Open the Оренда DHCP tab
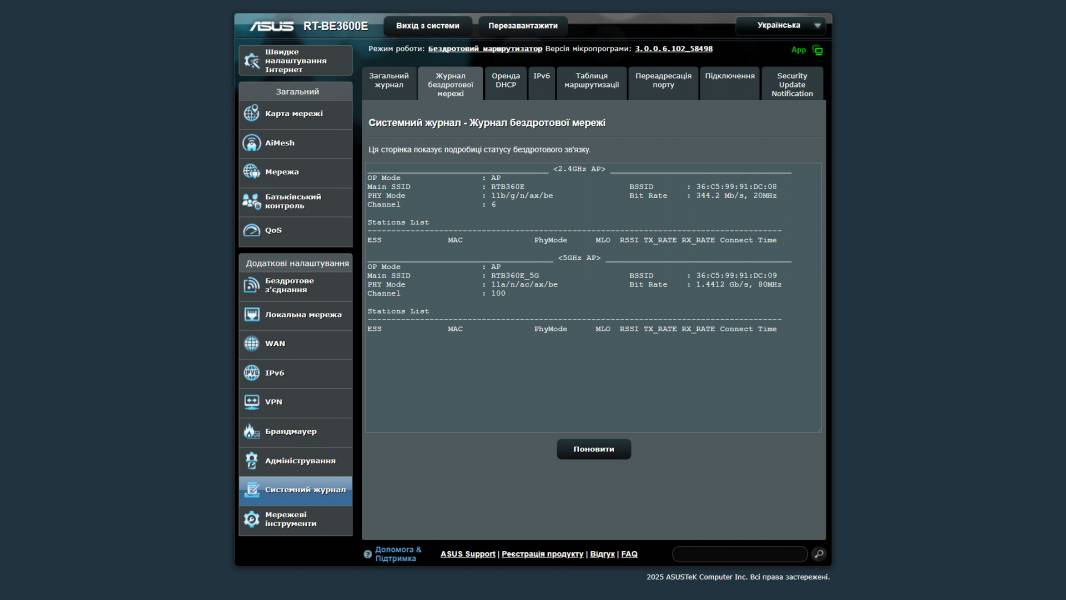The height and width of the screenshot is (600, 1066). coord(505,84)
